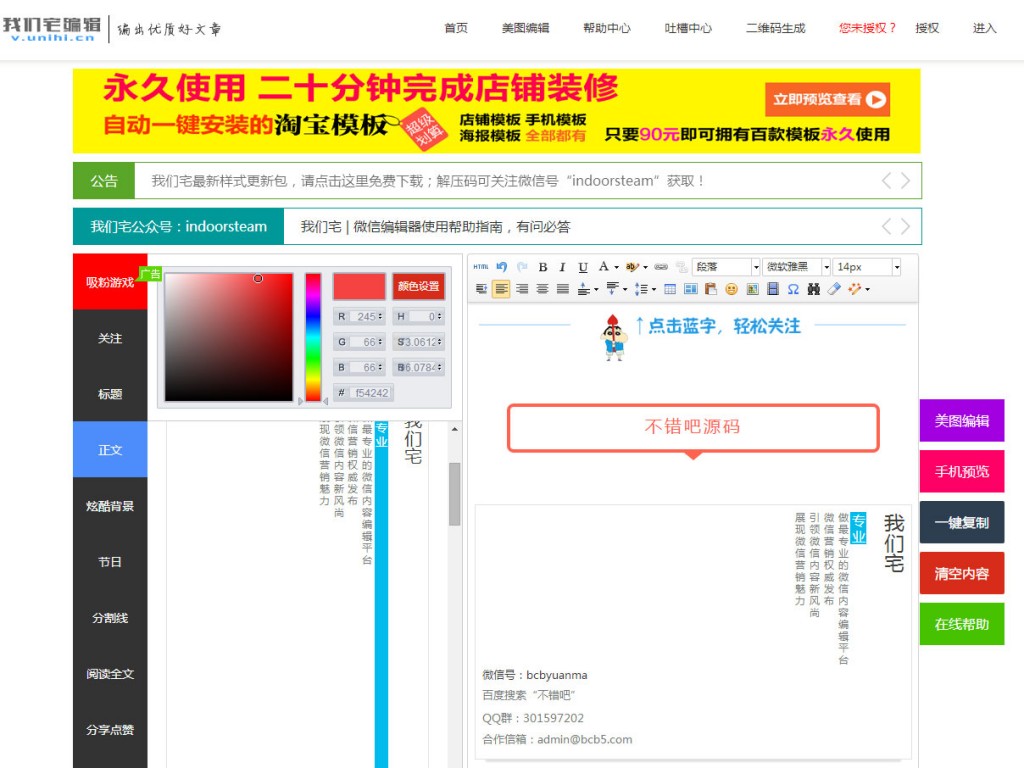The height and width of the screenshot is (768, 1024).
Task: Toggle underline formatting
Action: coord(583,266)
